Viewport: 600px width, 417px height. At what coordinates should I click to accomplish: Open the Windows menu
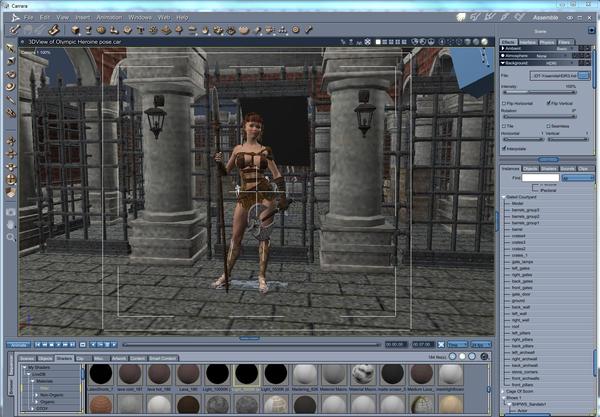(x=140, y=18)
